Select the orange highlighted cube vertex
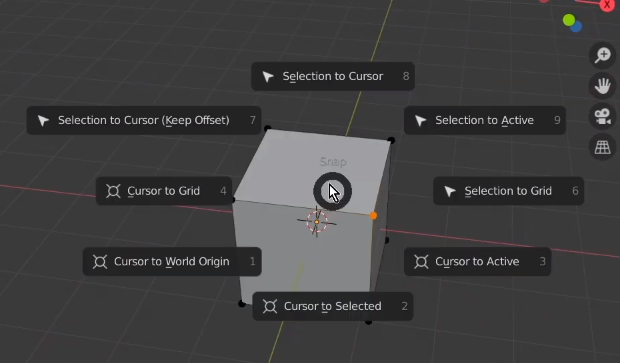 pos(373,216)
